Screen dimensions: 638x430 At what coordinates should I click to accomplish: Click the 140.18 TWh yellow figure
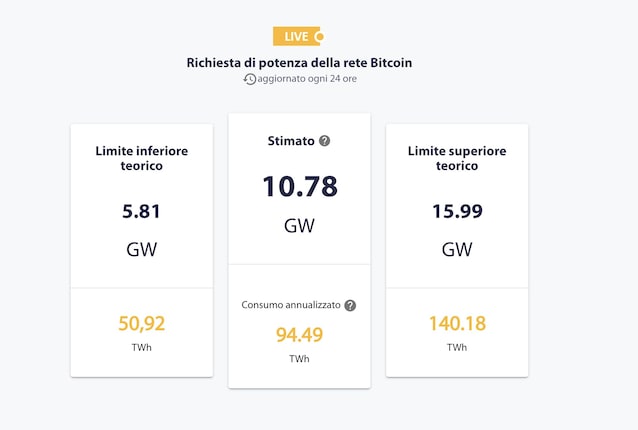pos(457,323)
